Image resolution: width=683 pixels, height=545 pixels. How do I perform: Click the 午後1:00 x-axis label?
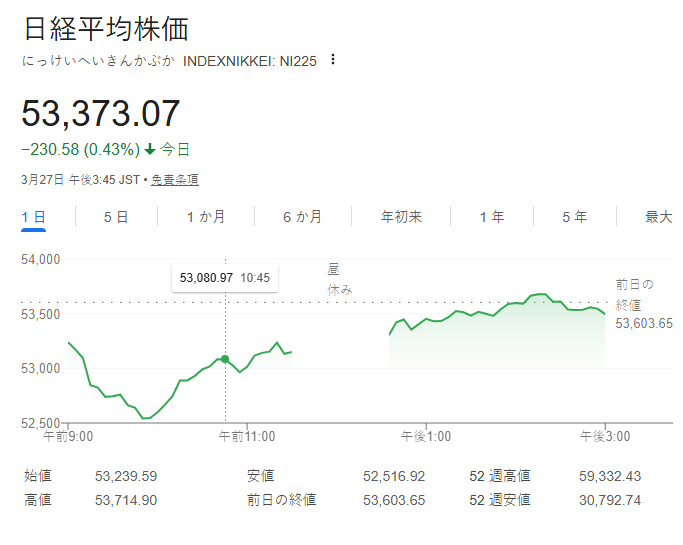pyautogui.click(x=426, y=436)
